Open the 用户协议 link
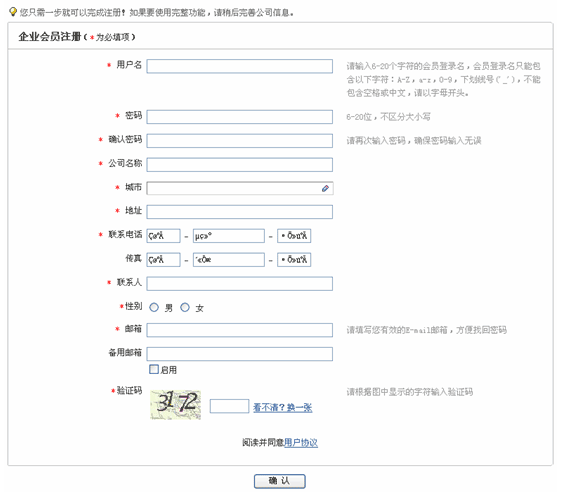 pyautogui.click(x=301, y=443)
